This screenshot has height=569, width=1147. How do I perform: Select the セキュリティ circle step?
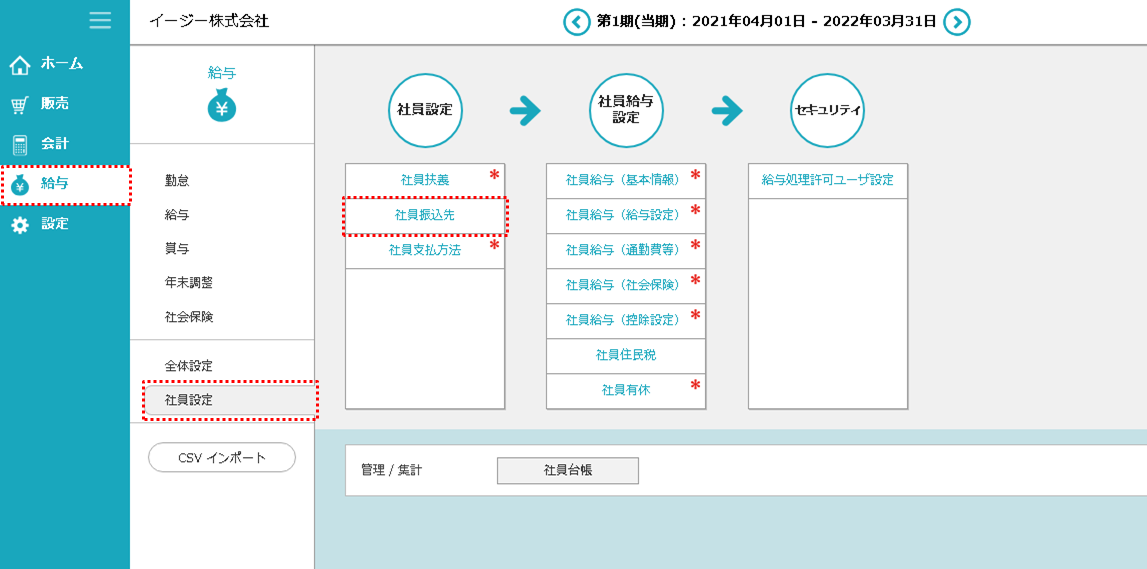coord(827,110)
